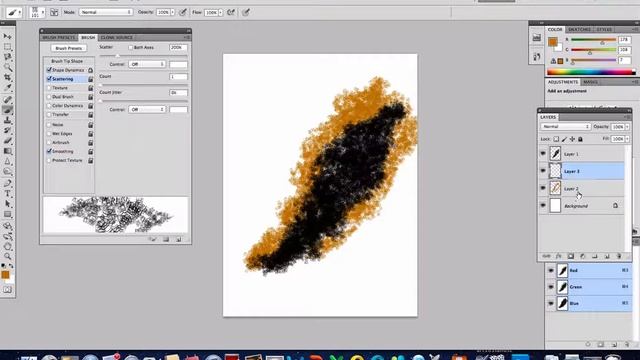640x360 pixels.
Task: Create new layer in Layers panel
Action: pyautogui.click(x=607, y=256)
